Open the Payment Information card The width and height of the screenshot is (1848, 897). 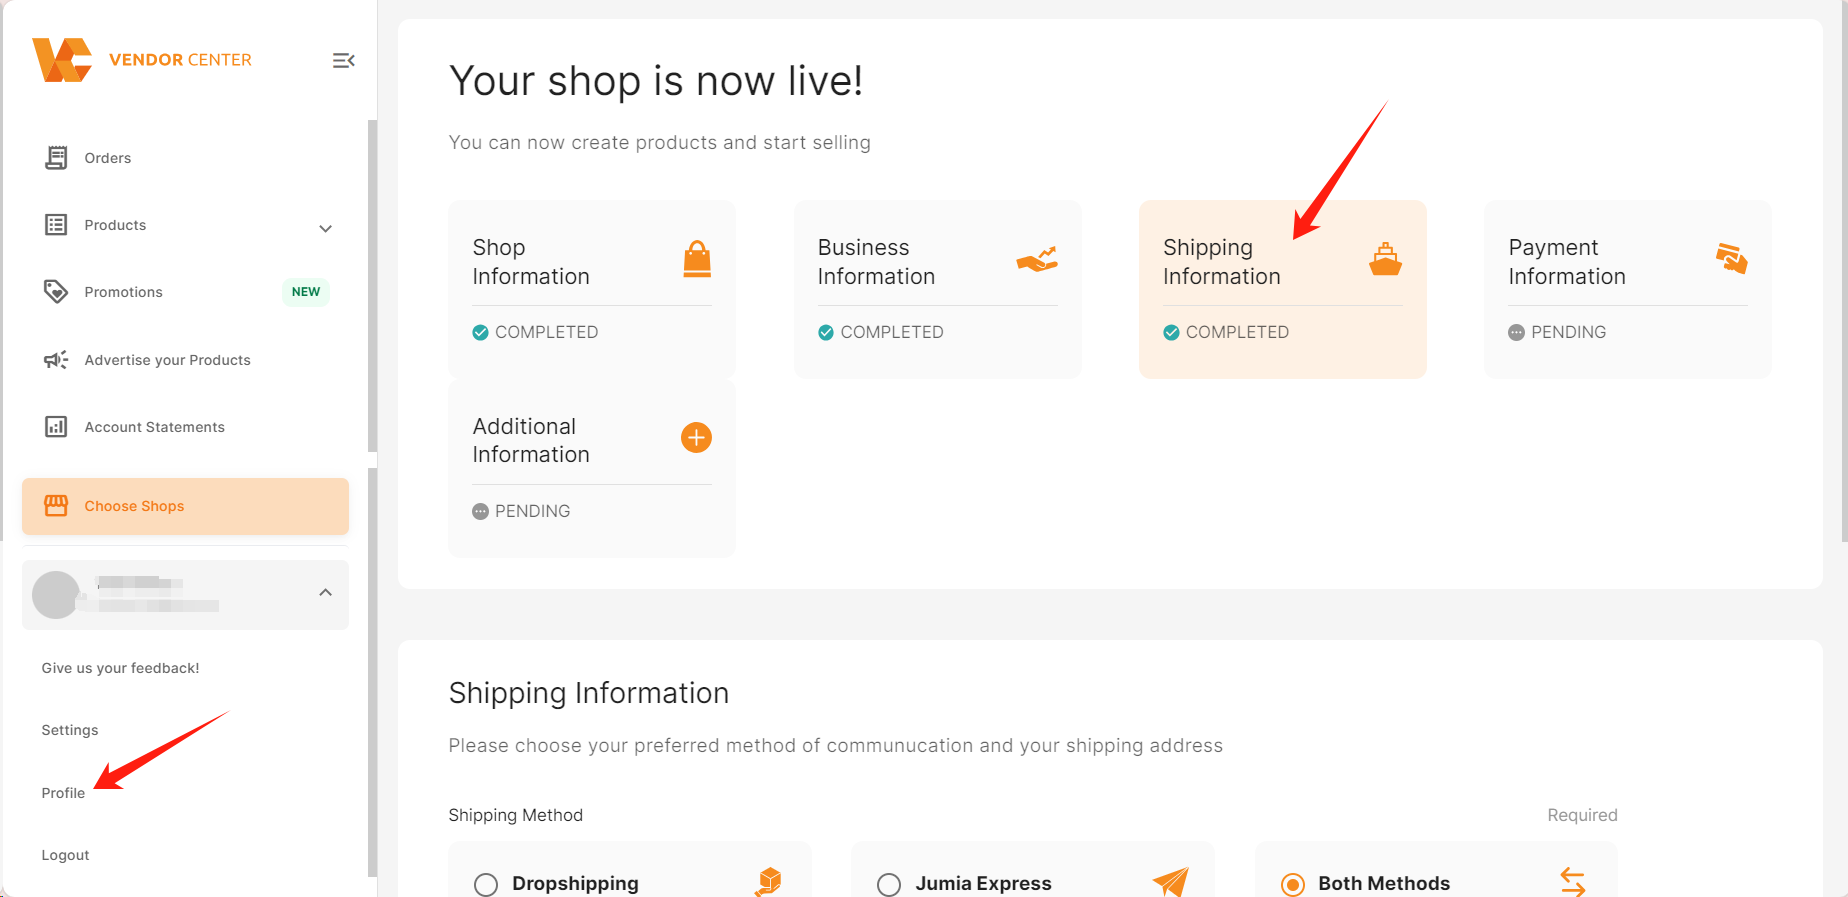(x=1627, y=289)
